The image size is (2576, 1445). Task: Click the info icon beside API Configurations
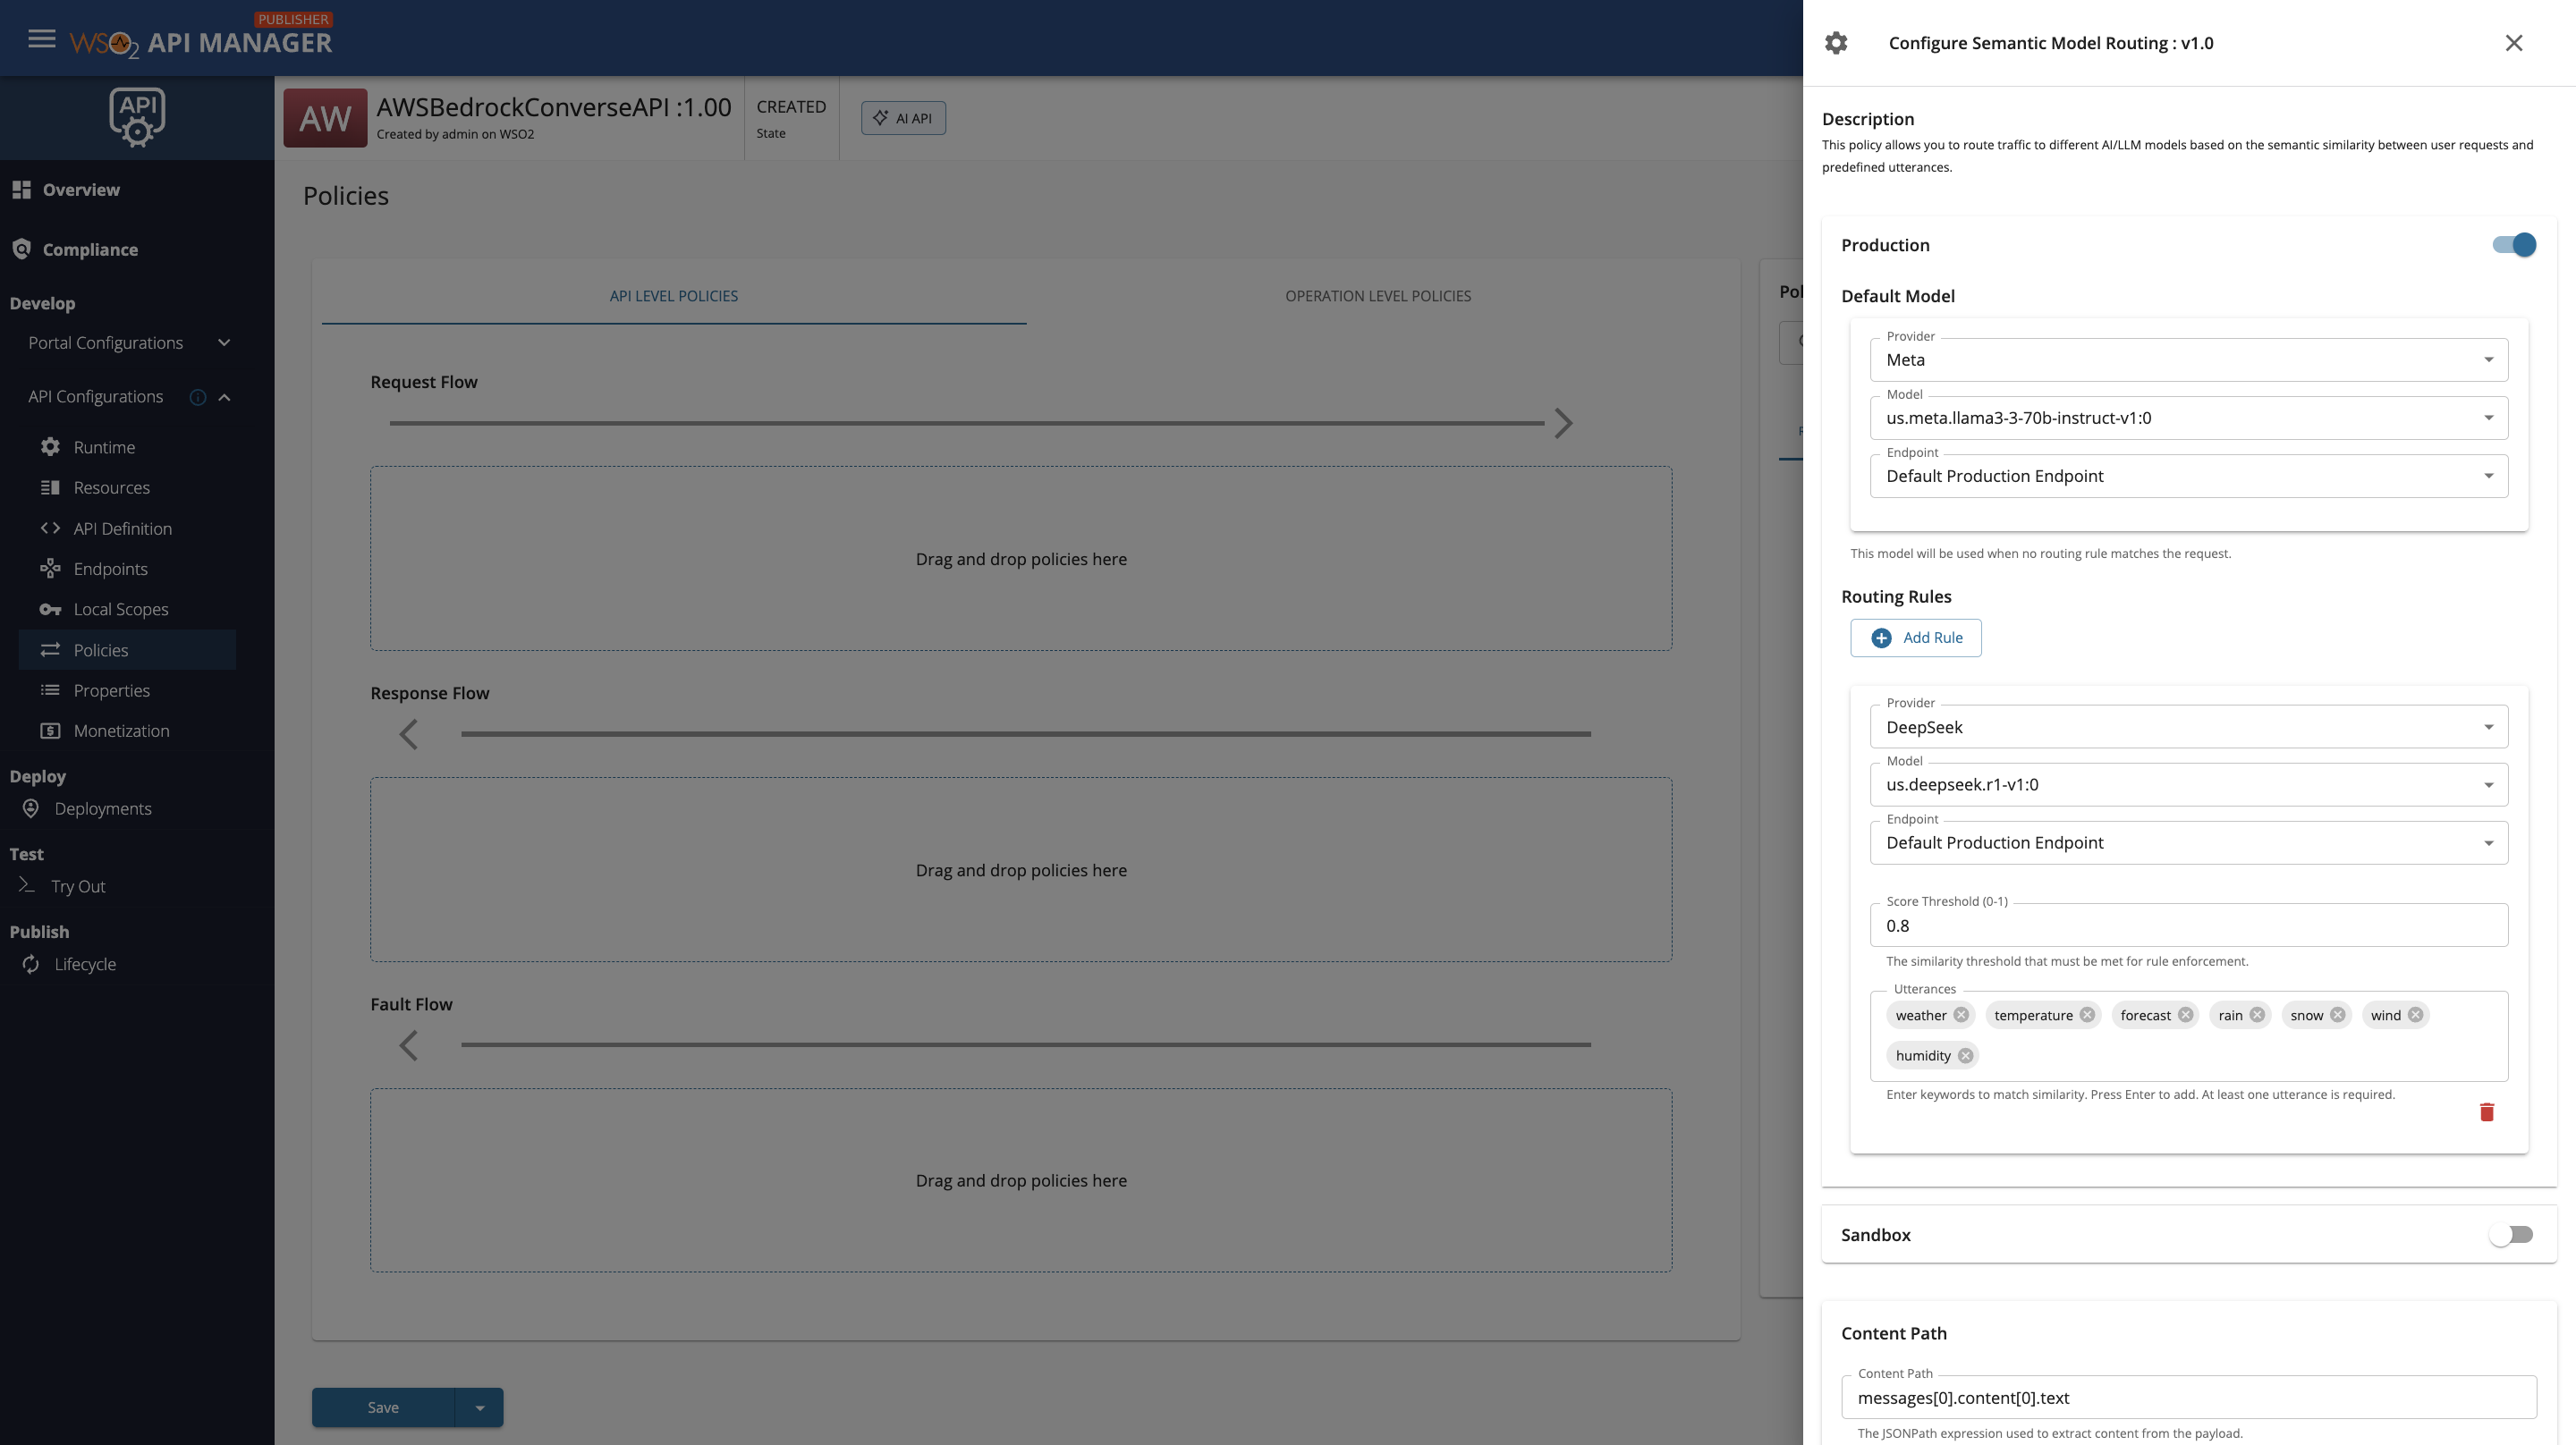click(198, 397)
